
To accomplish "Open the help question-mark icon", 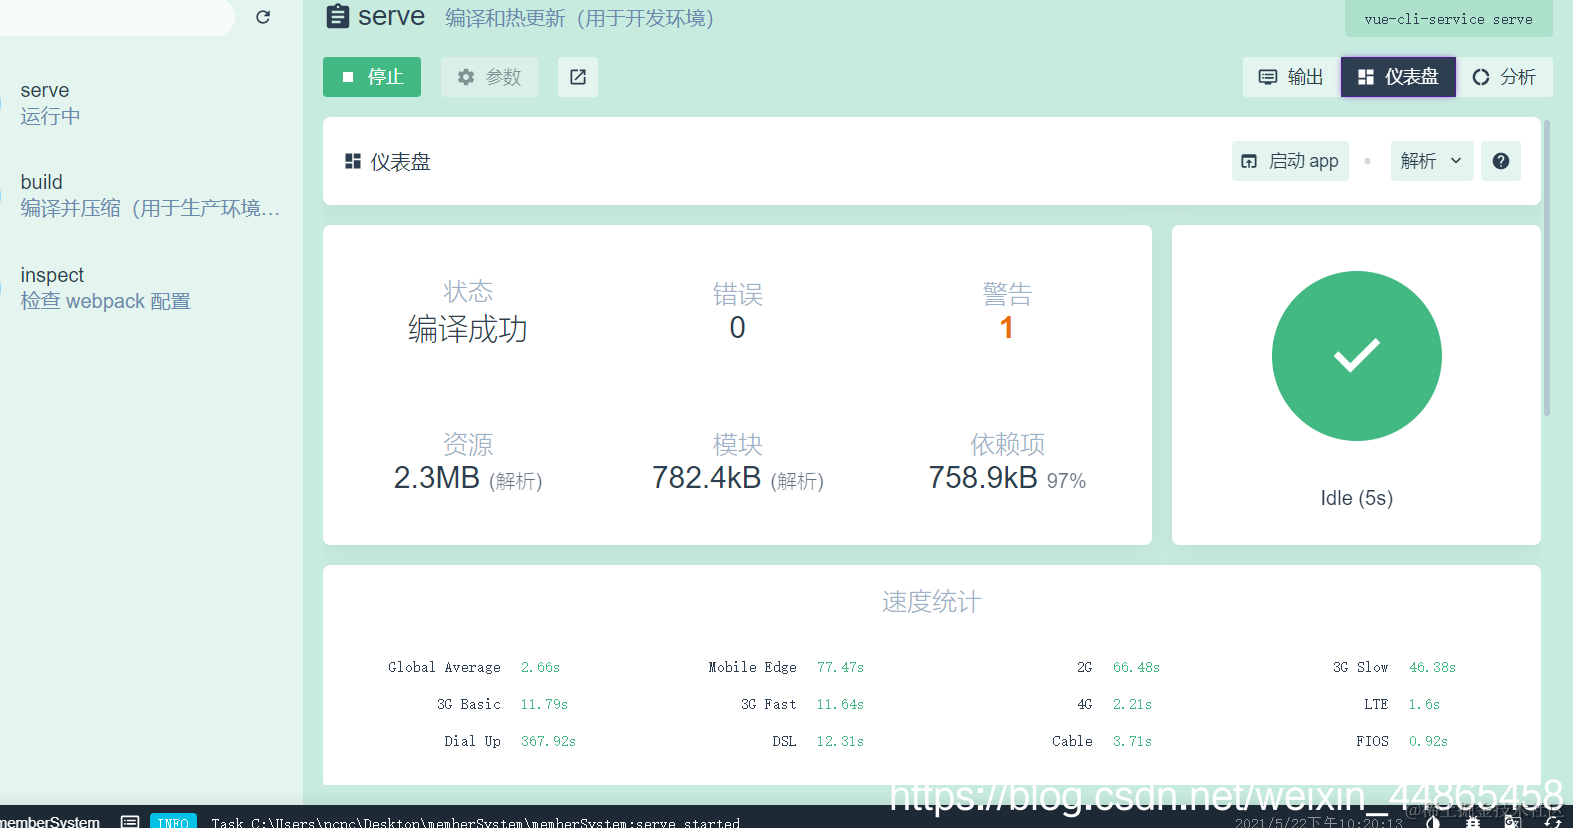I will point(1501,161).
